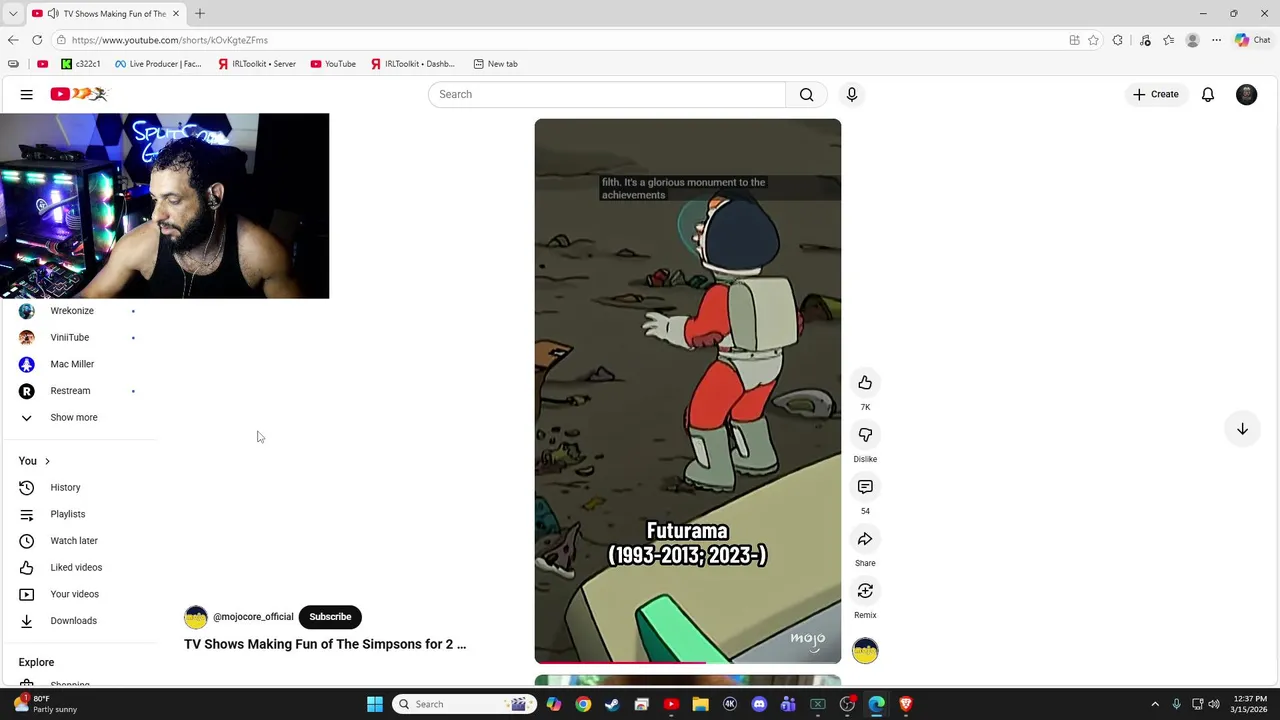Go to the next Short with down arrow
This screenshot has height=720, width=1280.
click(x=1242, y=429)
